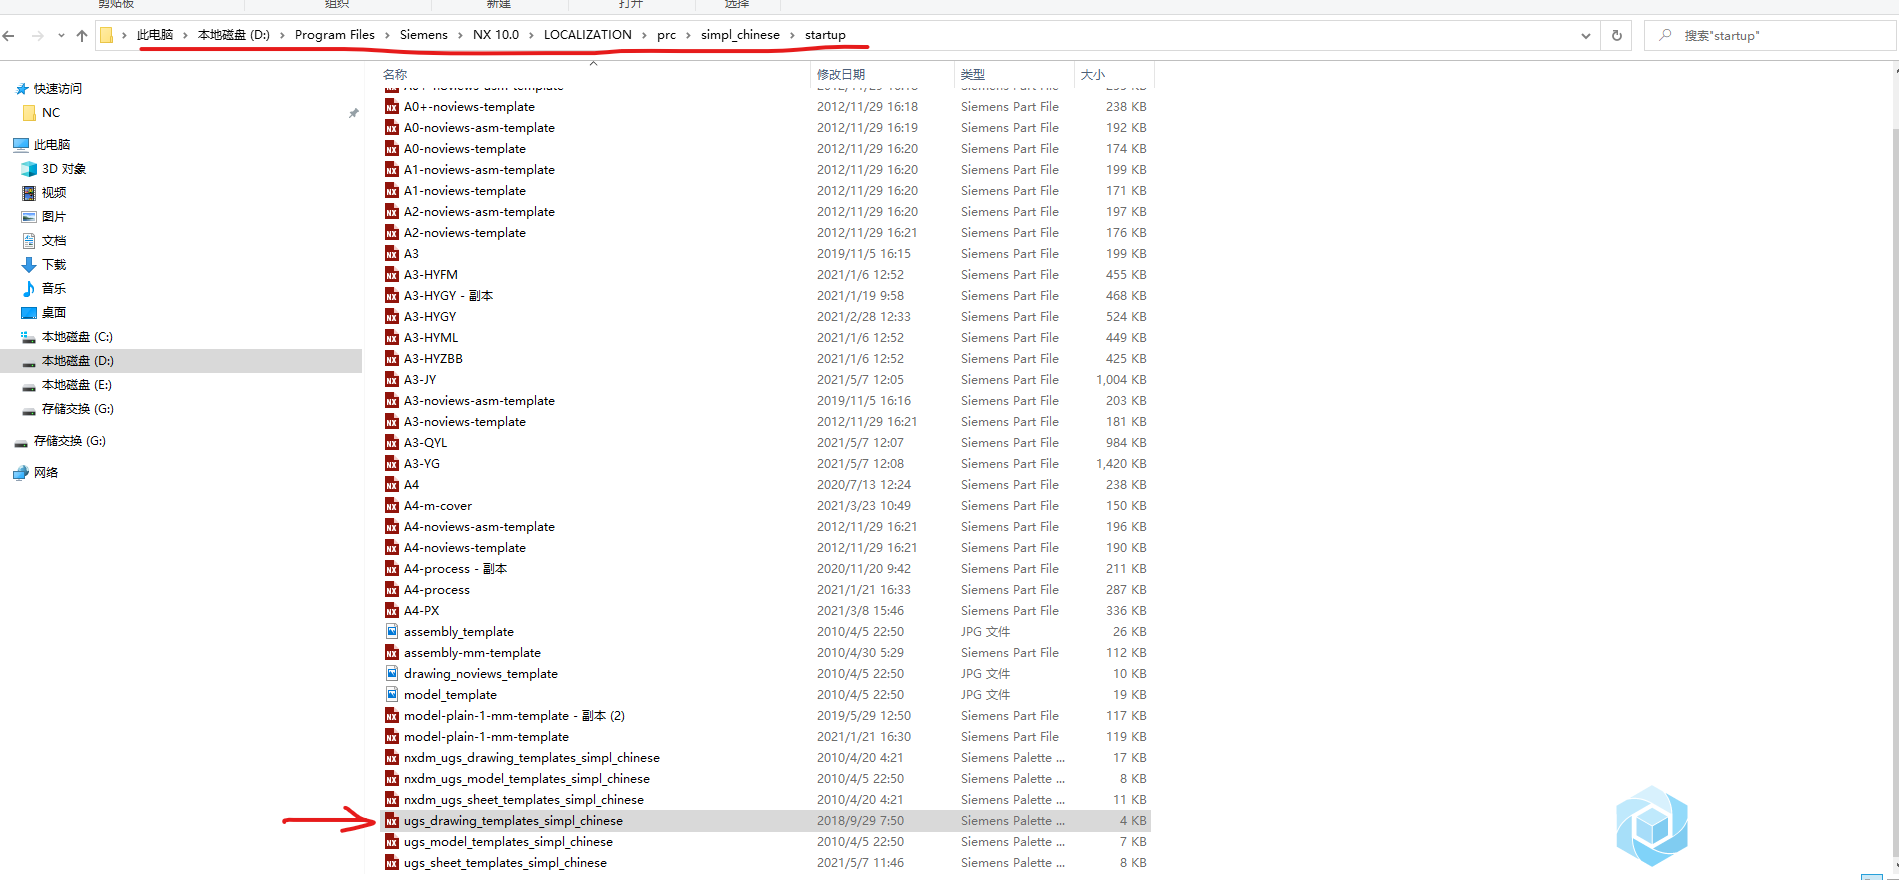Click the Refresh button beside address bar
1899x880 pixels.
1616,35
